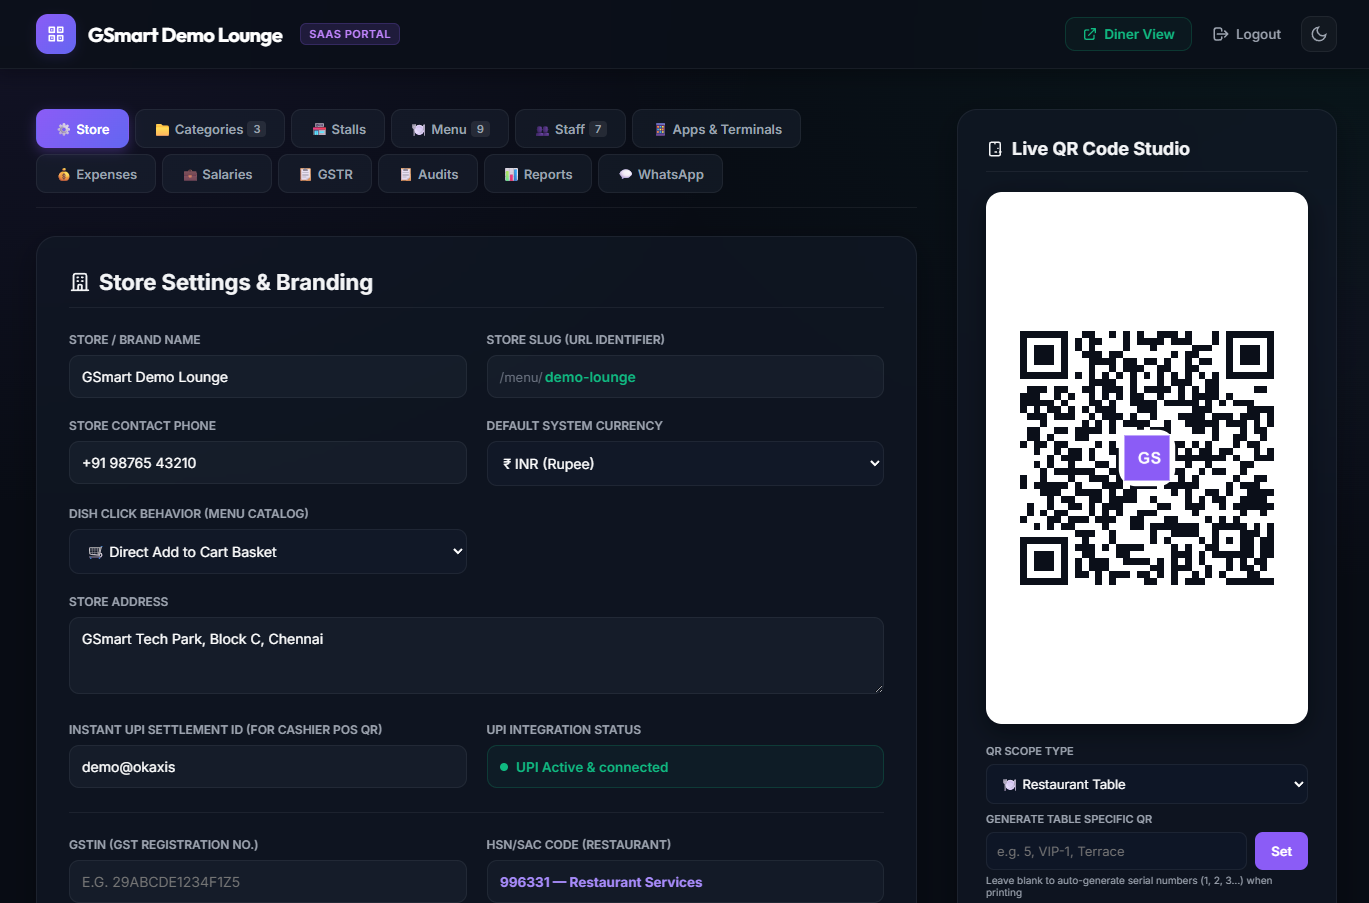Click the Live QR Code Studio heading
The height and width of the screenshot is (903, 1369).
click(1100, 149)
